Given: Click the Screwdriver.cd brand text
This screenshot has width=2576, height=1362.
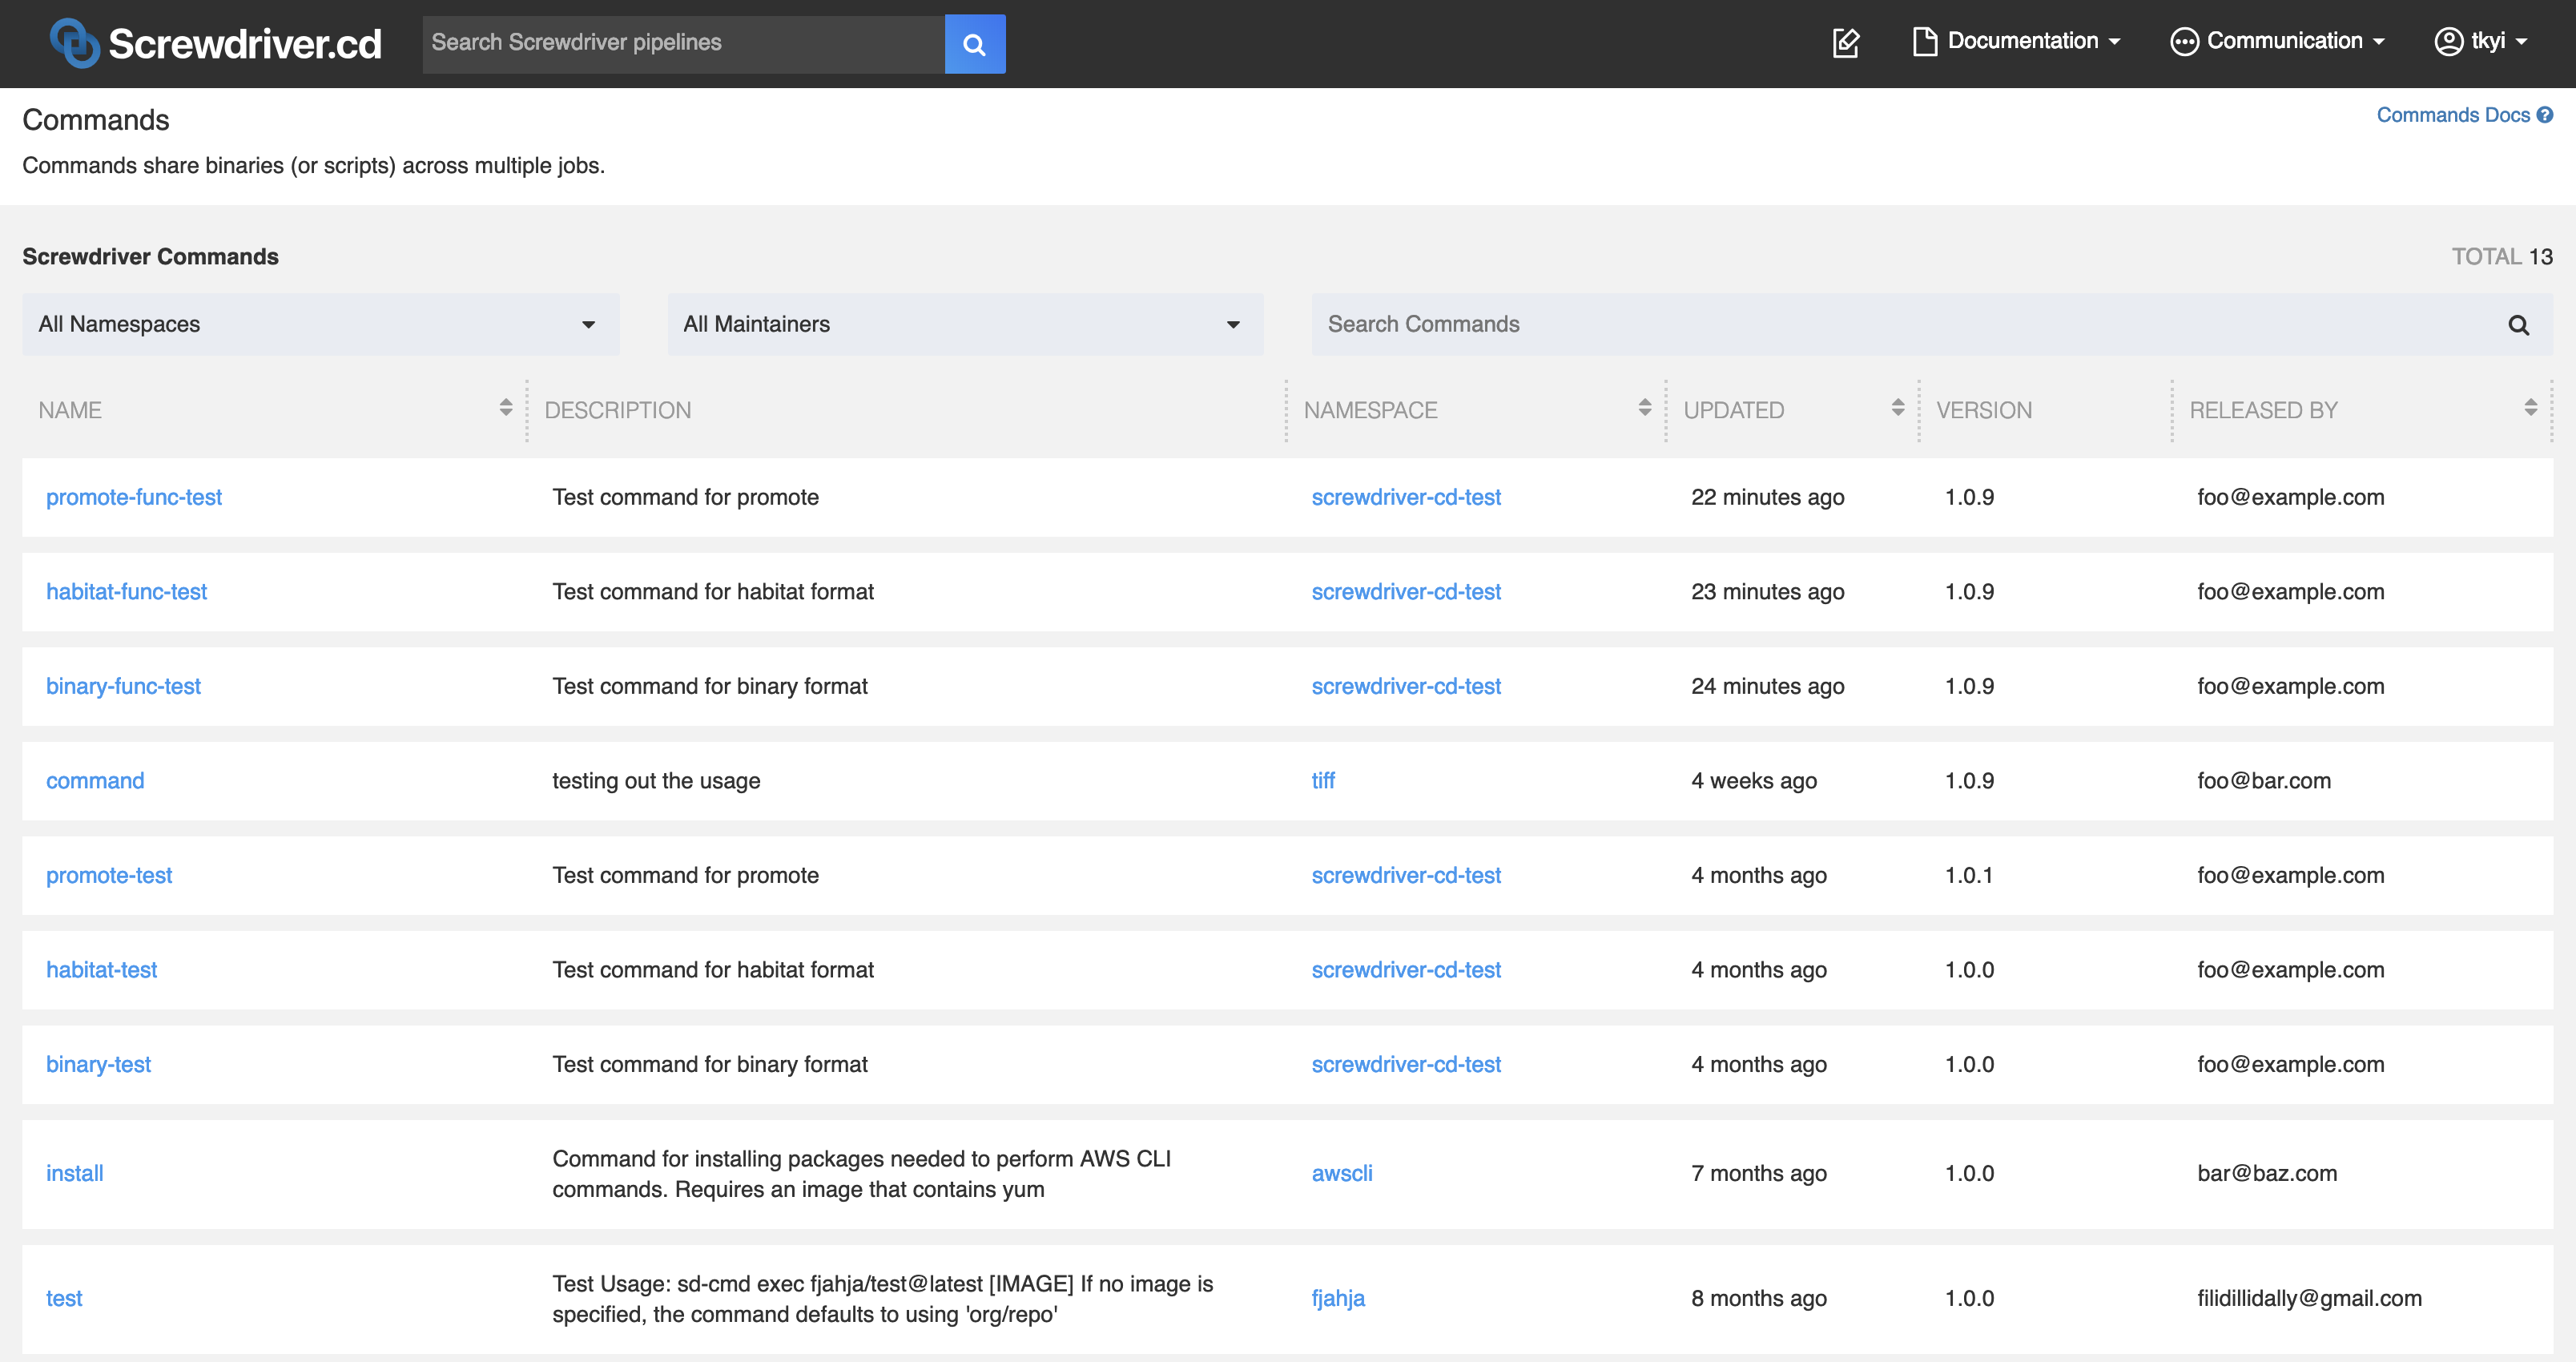Looking at the screenshot, I should pyautogui.click(x=245, y=44).
